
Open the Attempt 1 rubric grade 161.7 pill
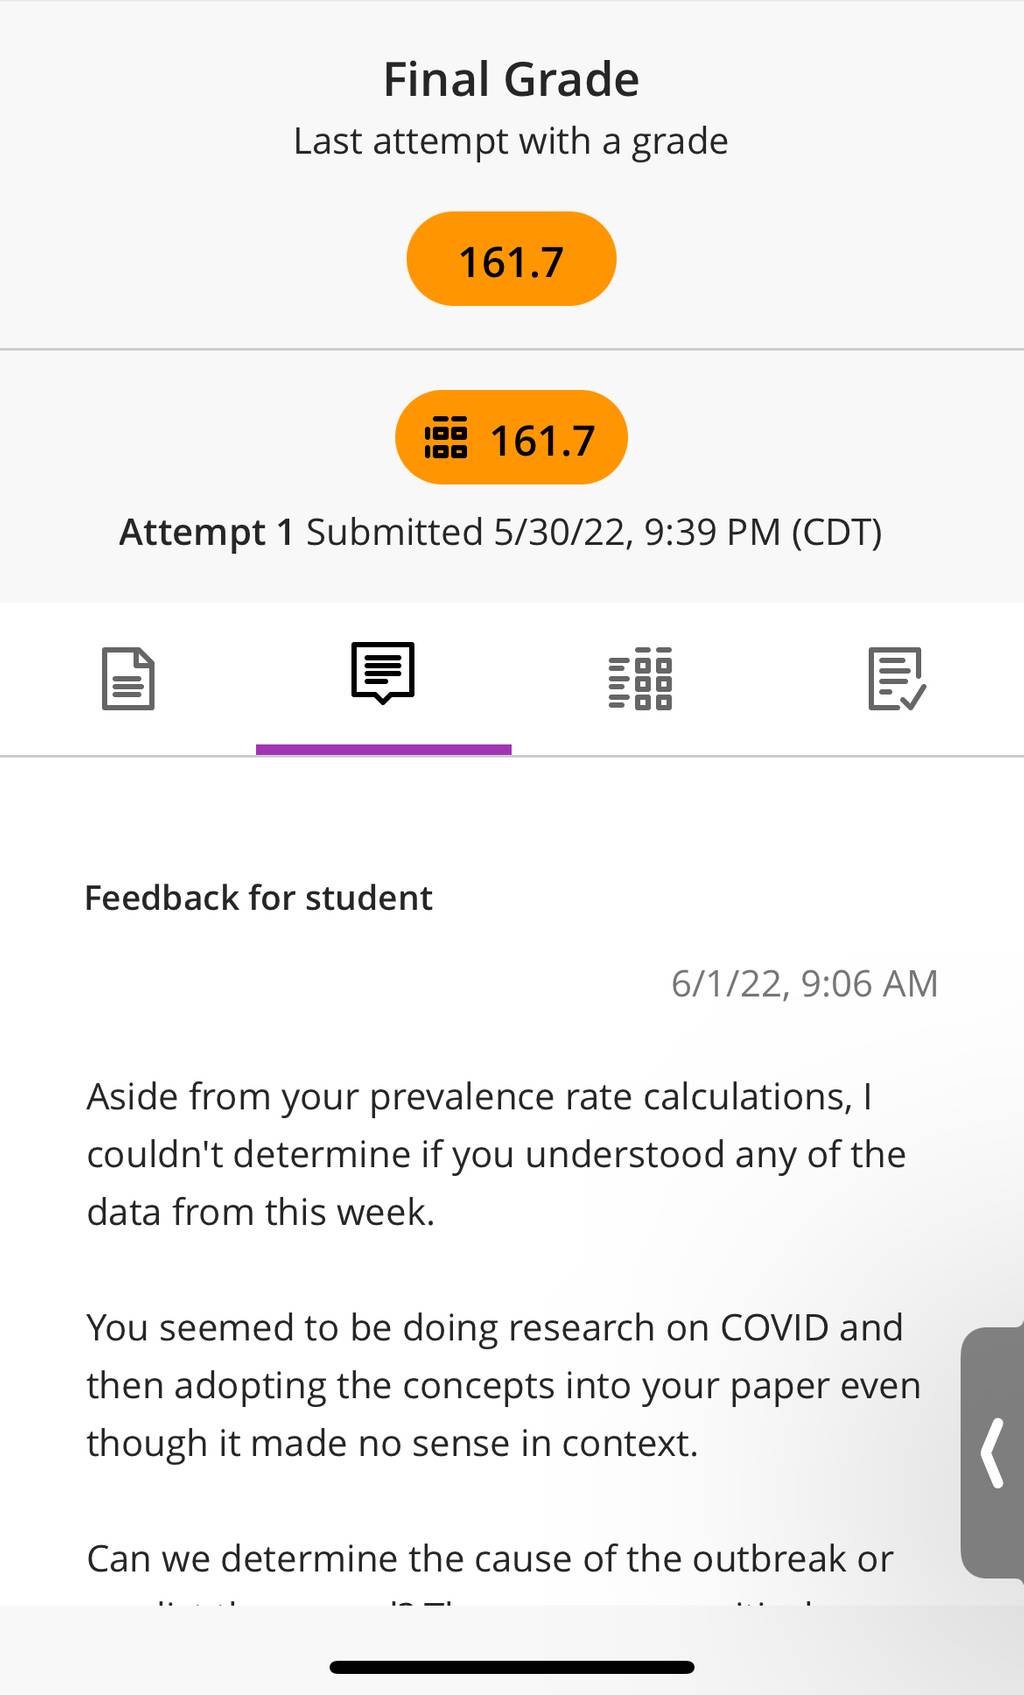[511, 438]
